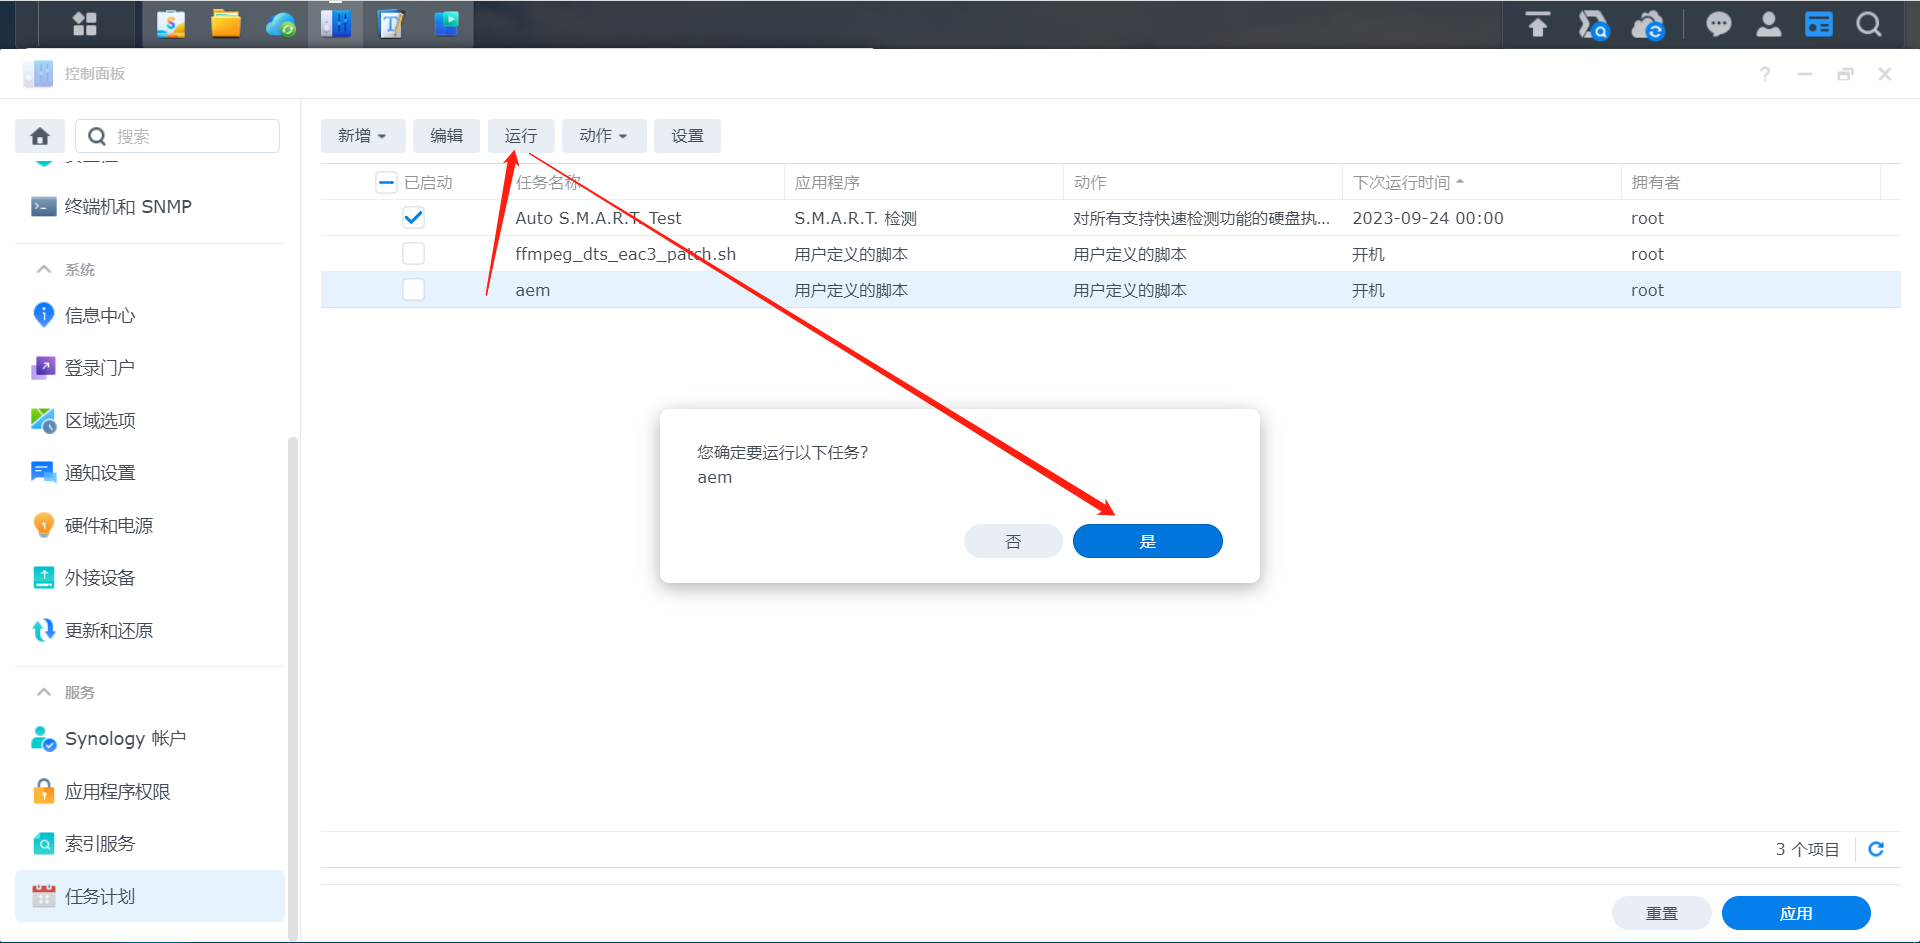The width and height of the screenshot is (1920, 943).
Task: Sort by 任务名称 column header
Action: [548, 183]
